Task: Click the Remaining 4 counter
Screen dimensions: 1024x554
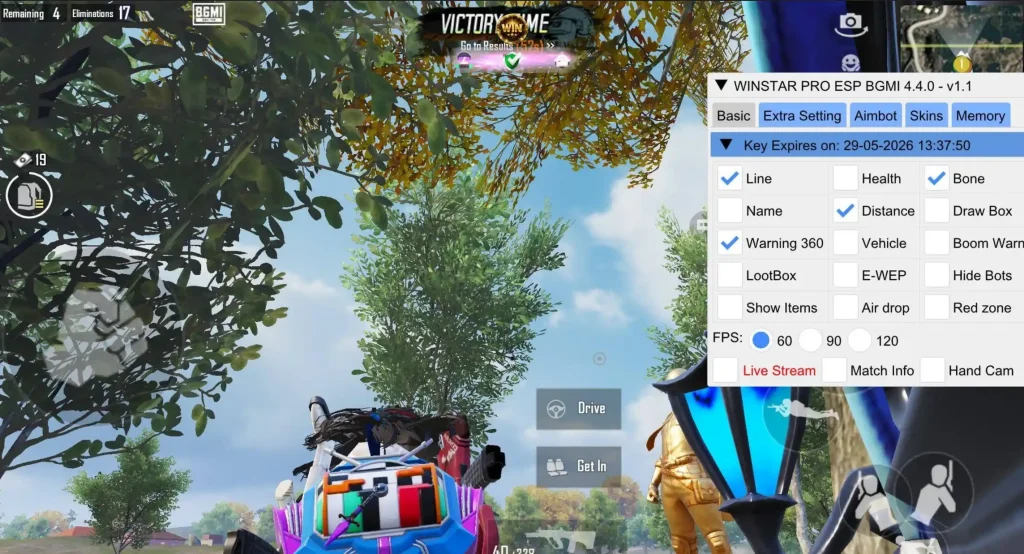Action: pyautogui.click(x=31, y=13)
